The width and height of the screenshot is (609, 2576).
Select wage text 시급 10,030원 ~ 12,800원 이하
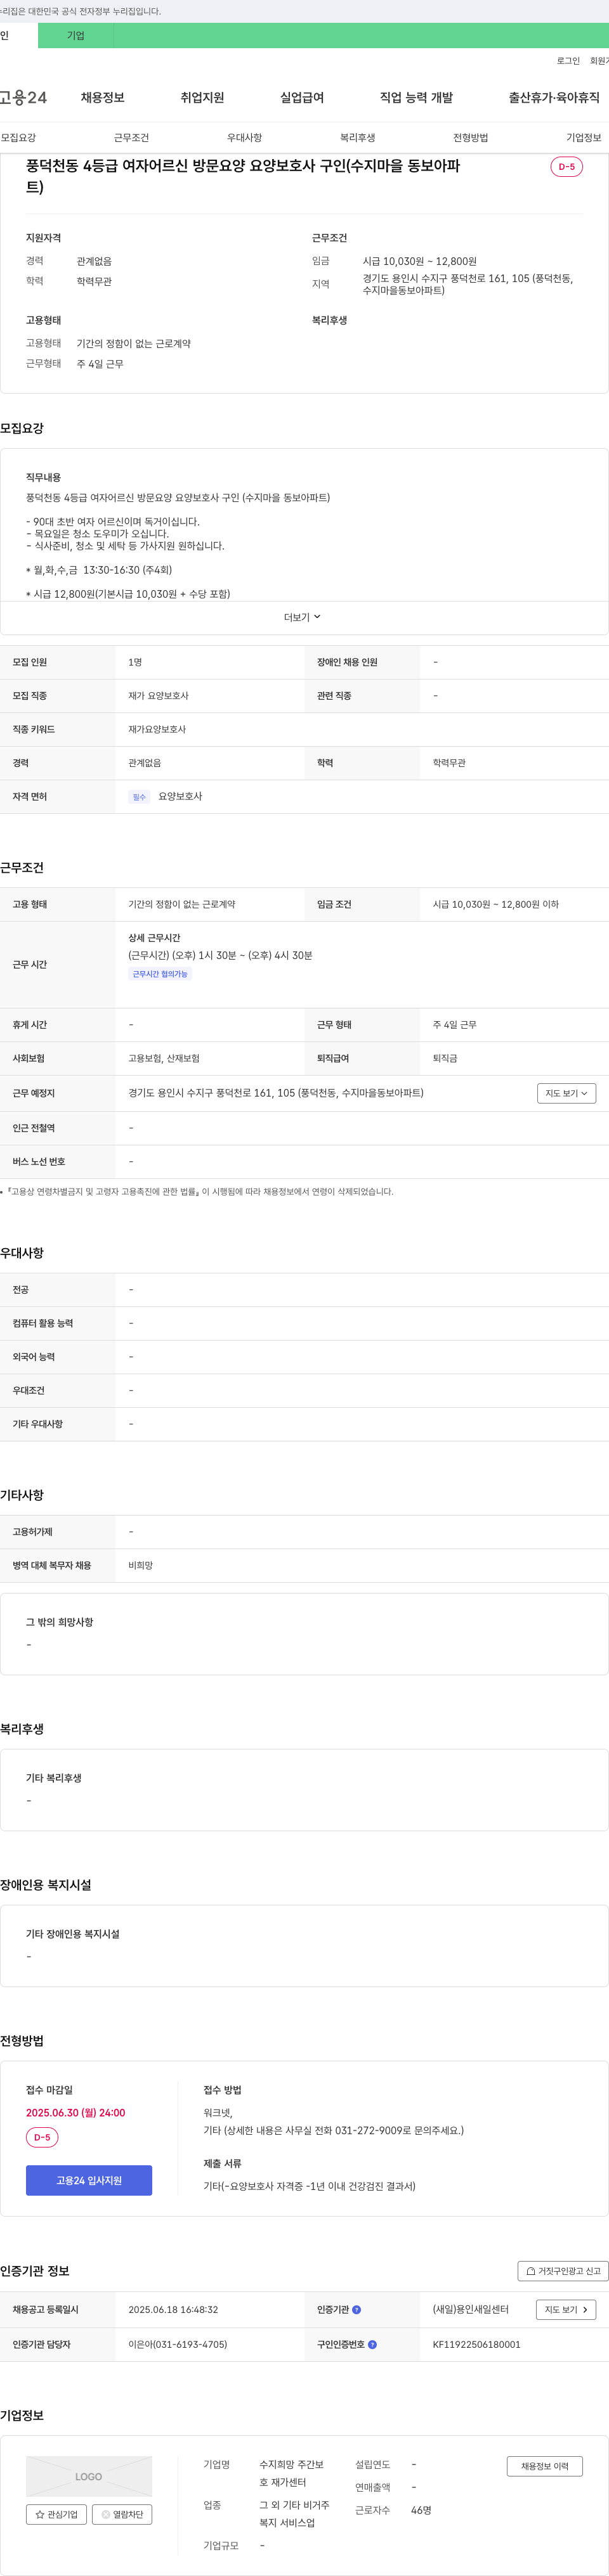495,904
